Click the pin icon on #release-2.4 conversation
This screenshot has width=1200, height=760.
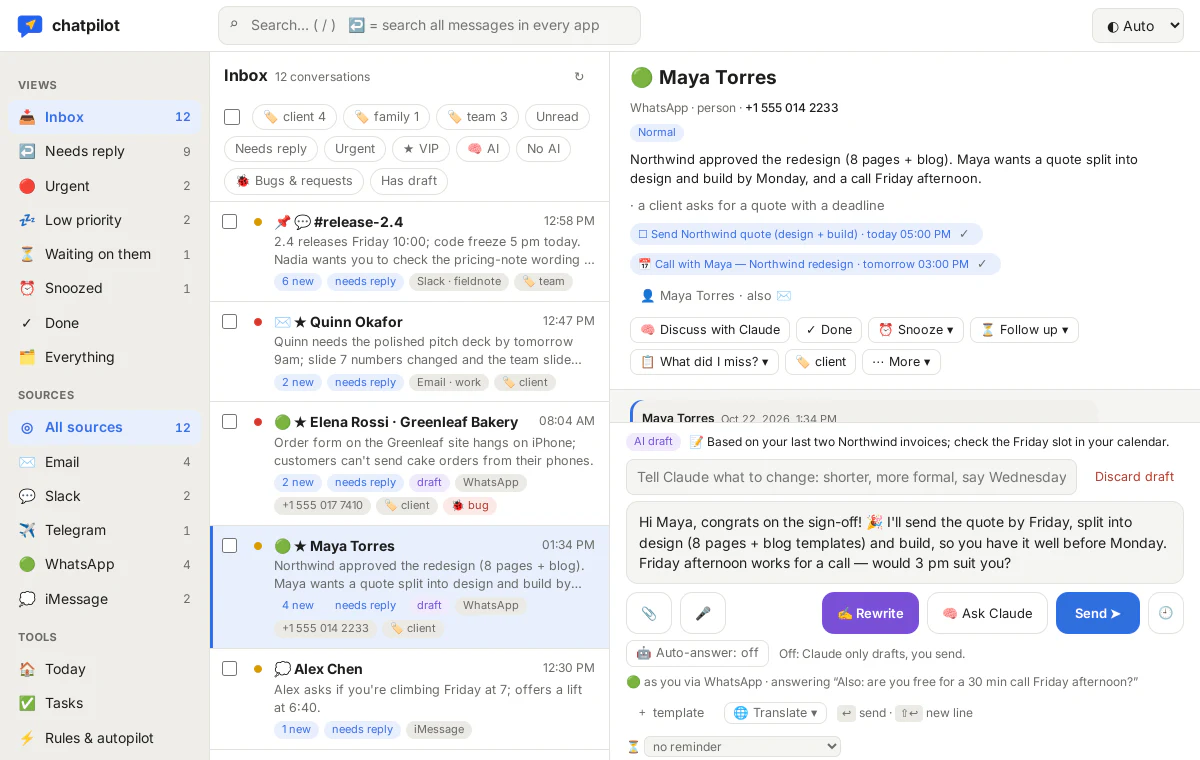coord(282,222)
